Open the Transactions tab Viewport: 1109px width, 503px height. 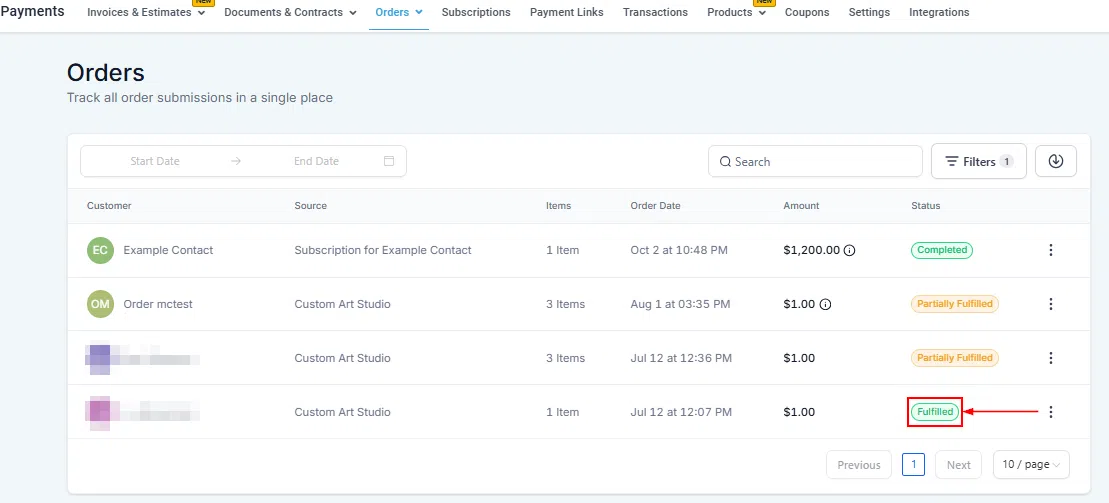coord(655,12)
